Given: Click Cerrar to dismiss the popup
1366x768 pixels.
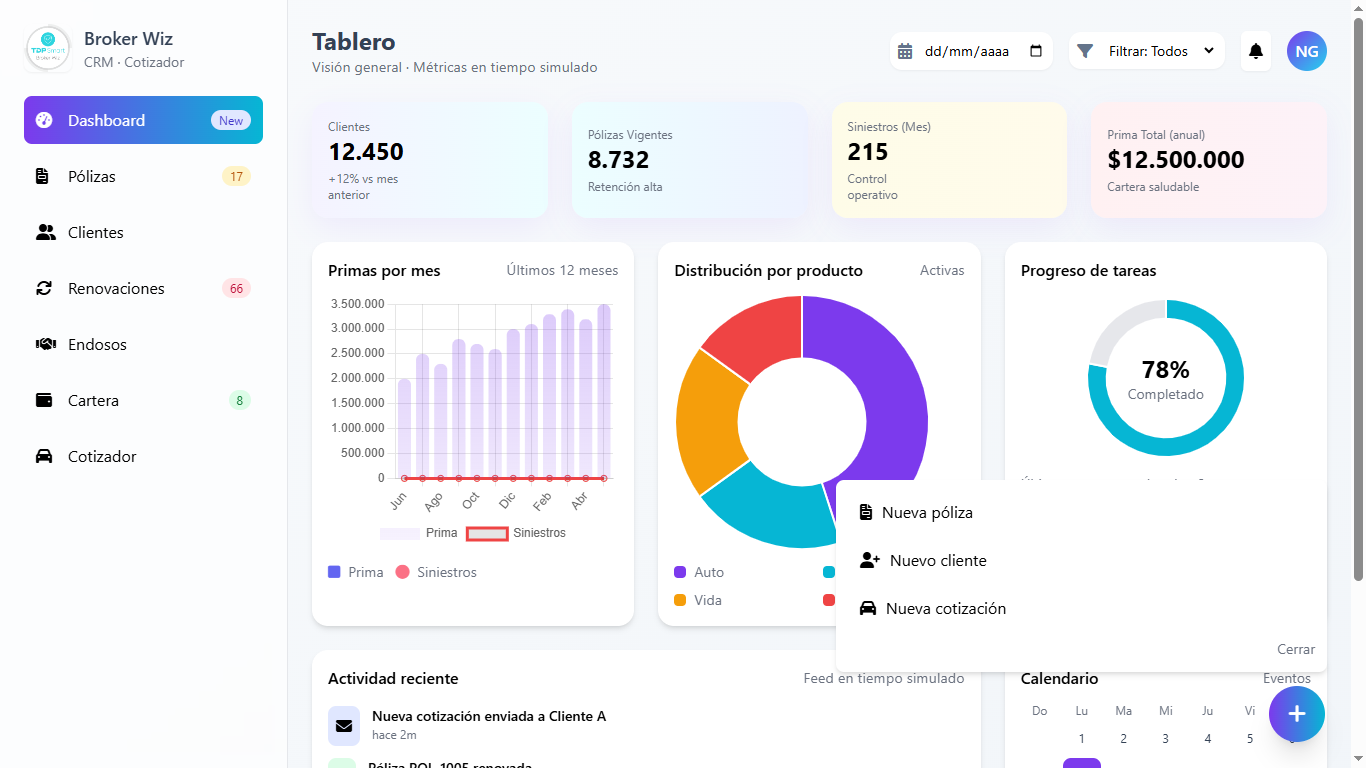Looking at the screenshot, I should point(1295,649).
